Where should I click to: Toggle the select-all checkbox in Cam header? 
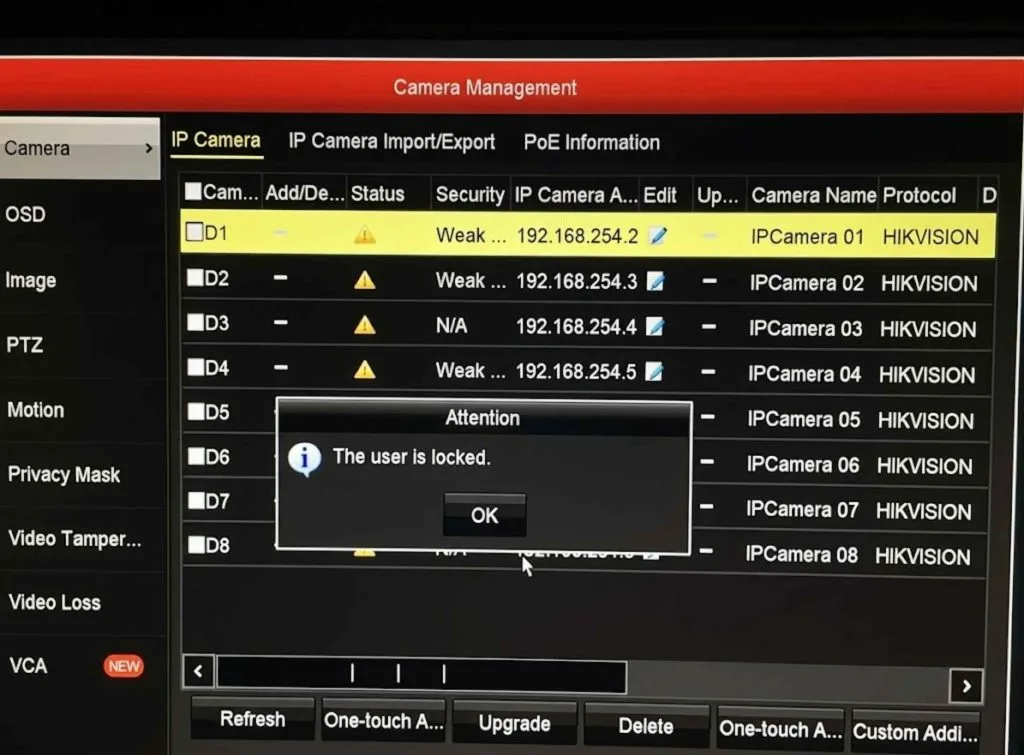pos(193,191)
